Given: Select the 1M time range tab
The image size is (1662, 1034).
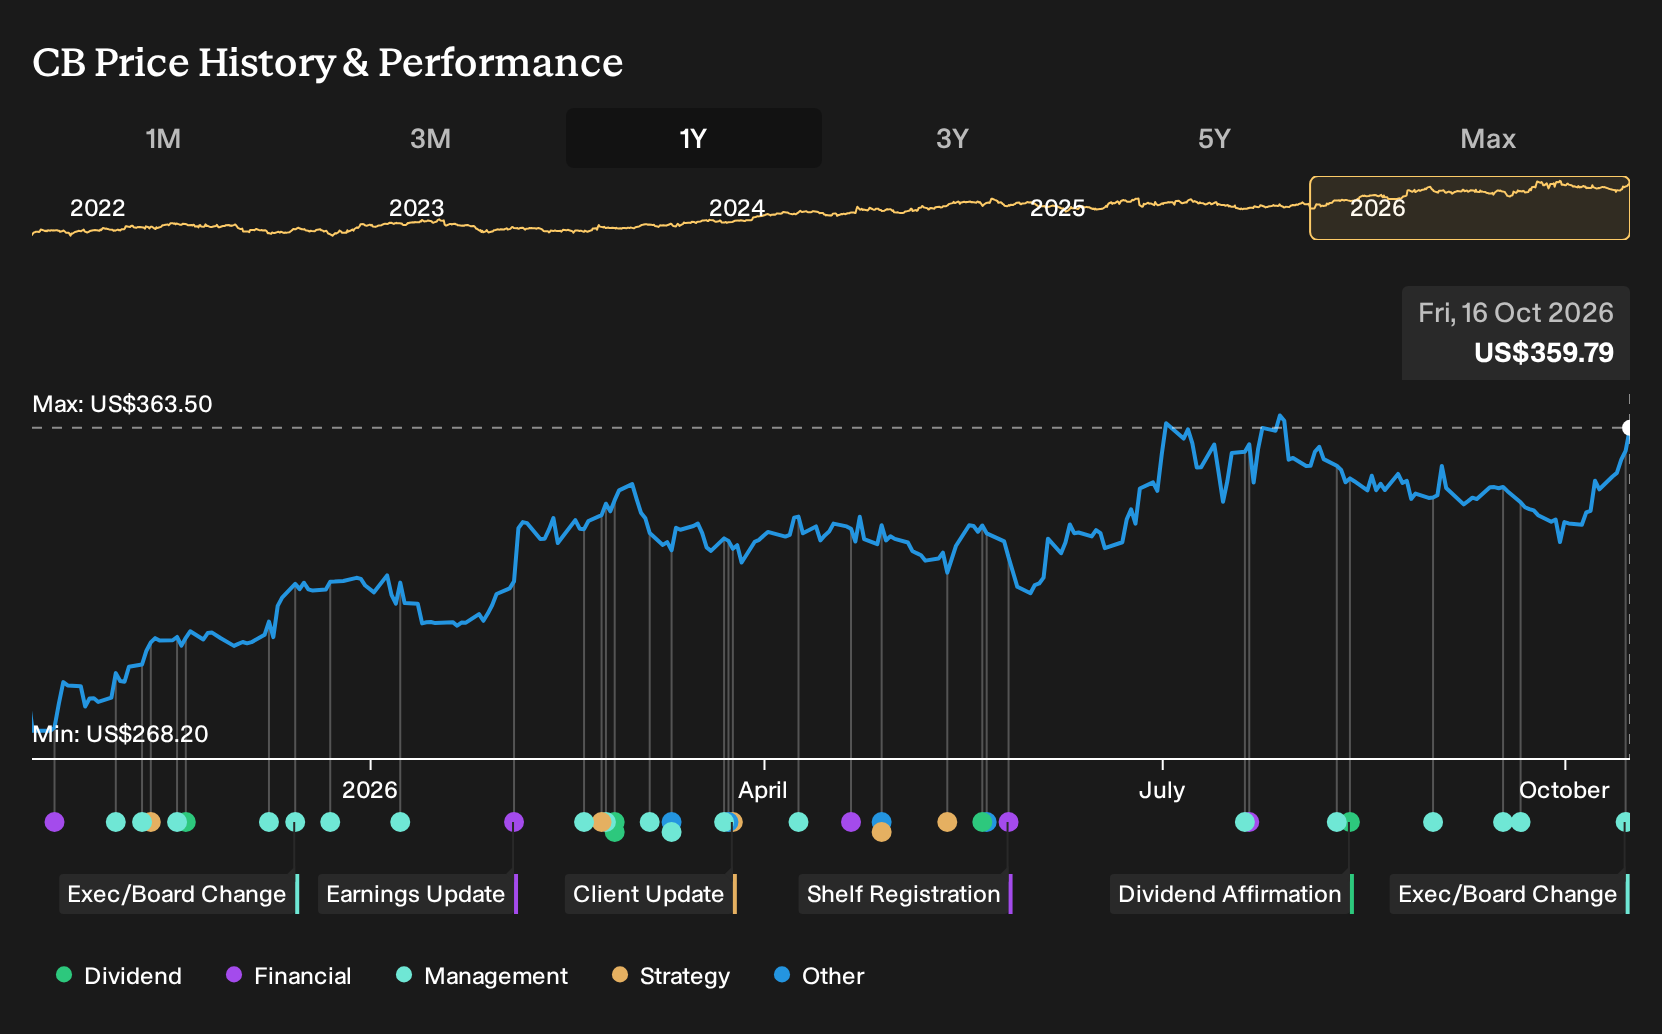Looking at the screenshot, I should [x=163, y=138].
